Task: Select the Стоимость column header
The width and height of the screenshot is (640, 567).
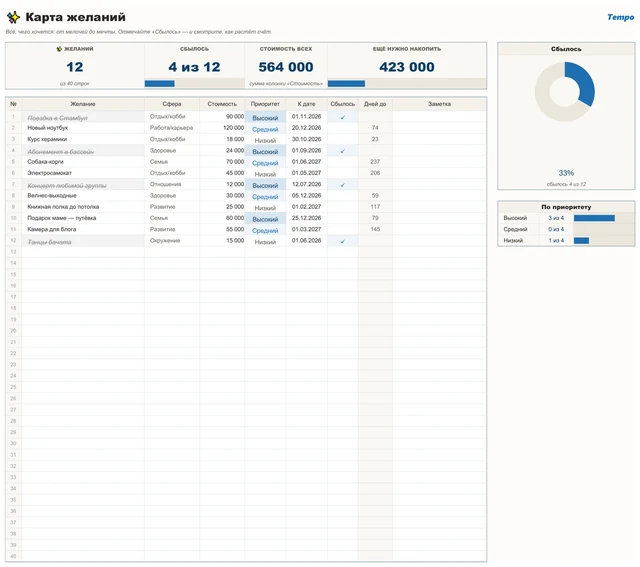Action: click(x=222, y=104)
